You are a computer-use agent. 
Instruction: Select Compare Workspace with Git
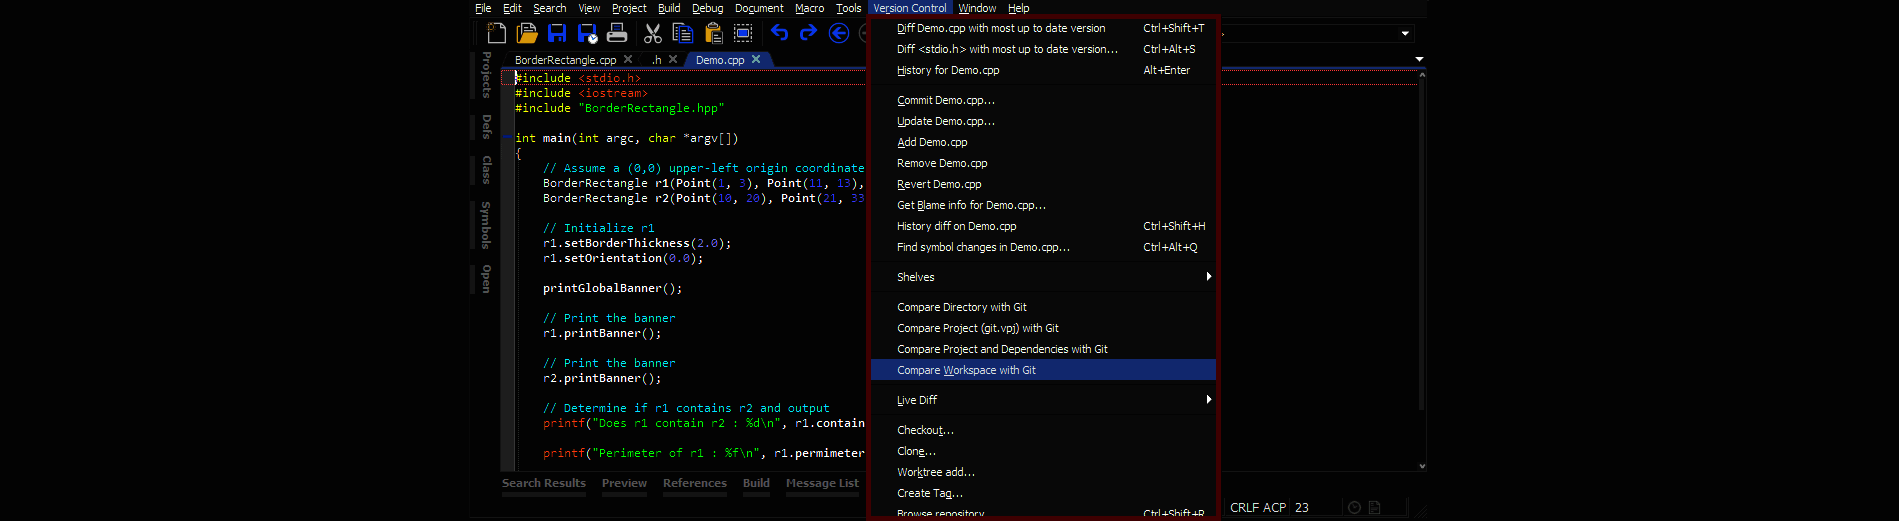pyautogui.click(x=966, y=370)
